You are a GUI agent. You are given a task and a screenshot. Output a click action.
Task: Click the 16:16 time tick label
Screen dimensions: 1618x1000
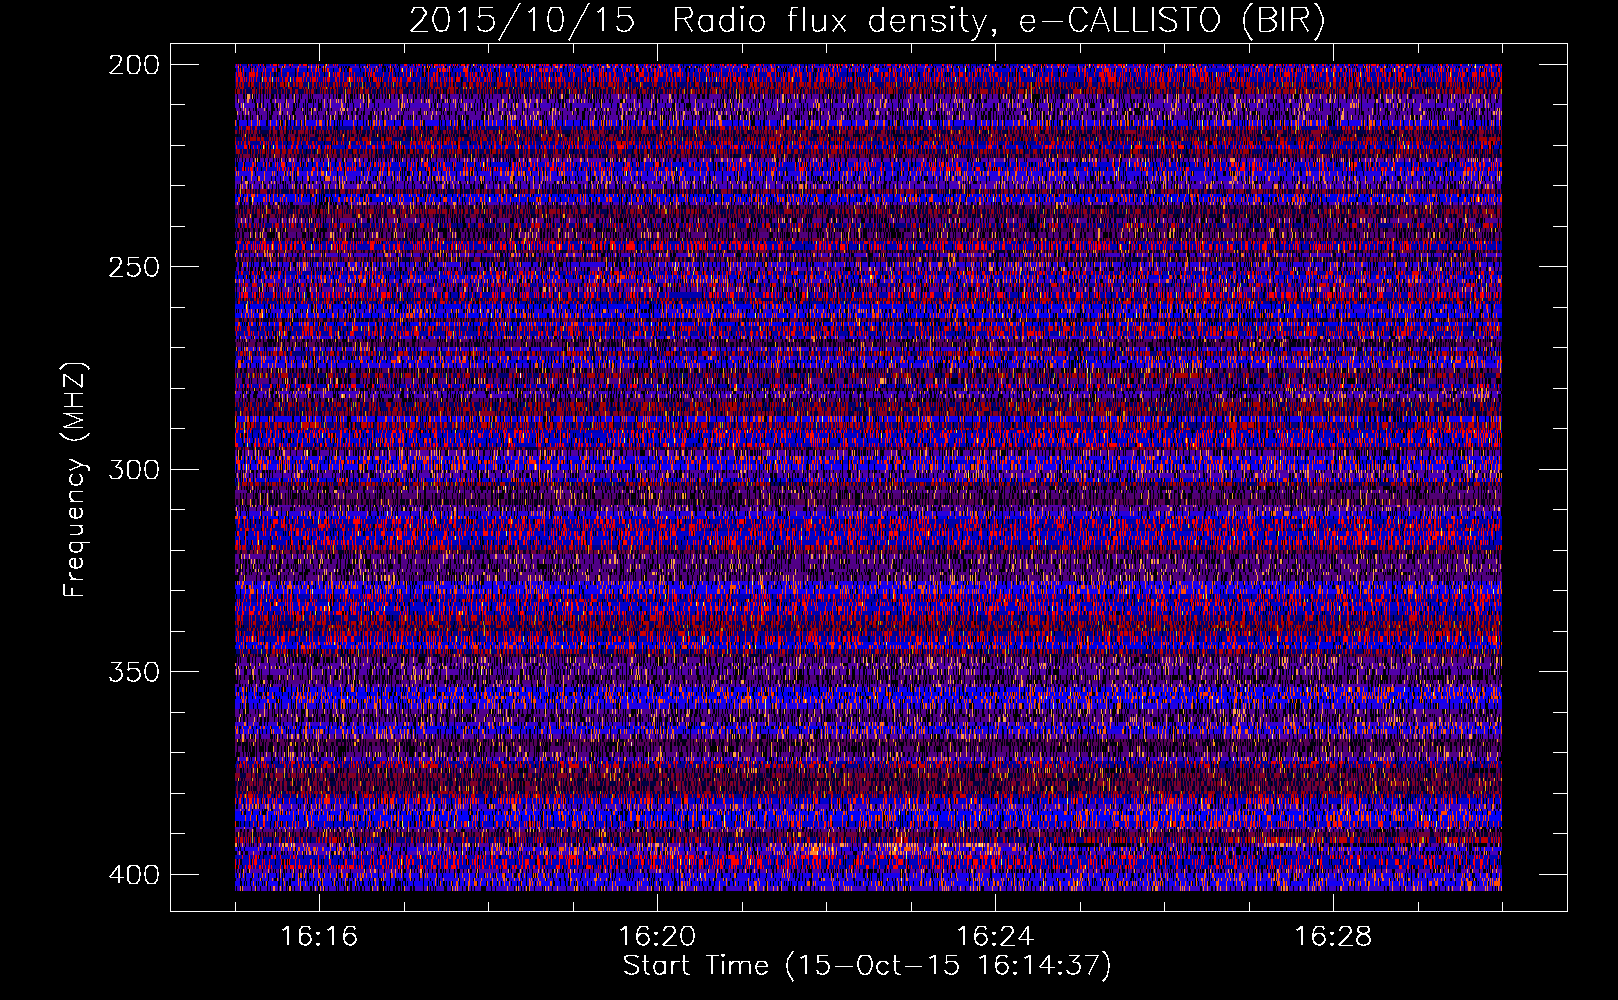[319, 937]
